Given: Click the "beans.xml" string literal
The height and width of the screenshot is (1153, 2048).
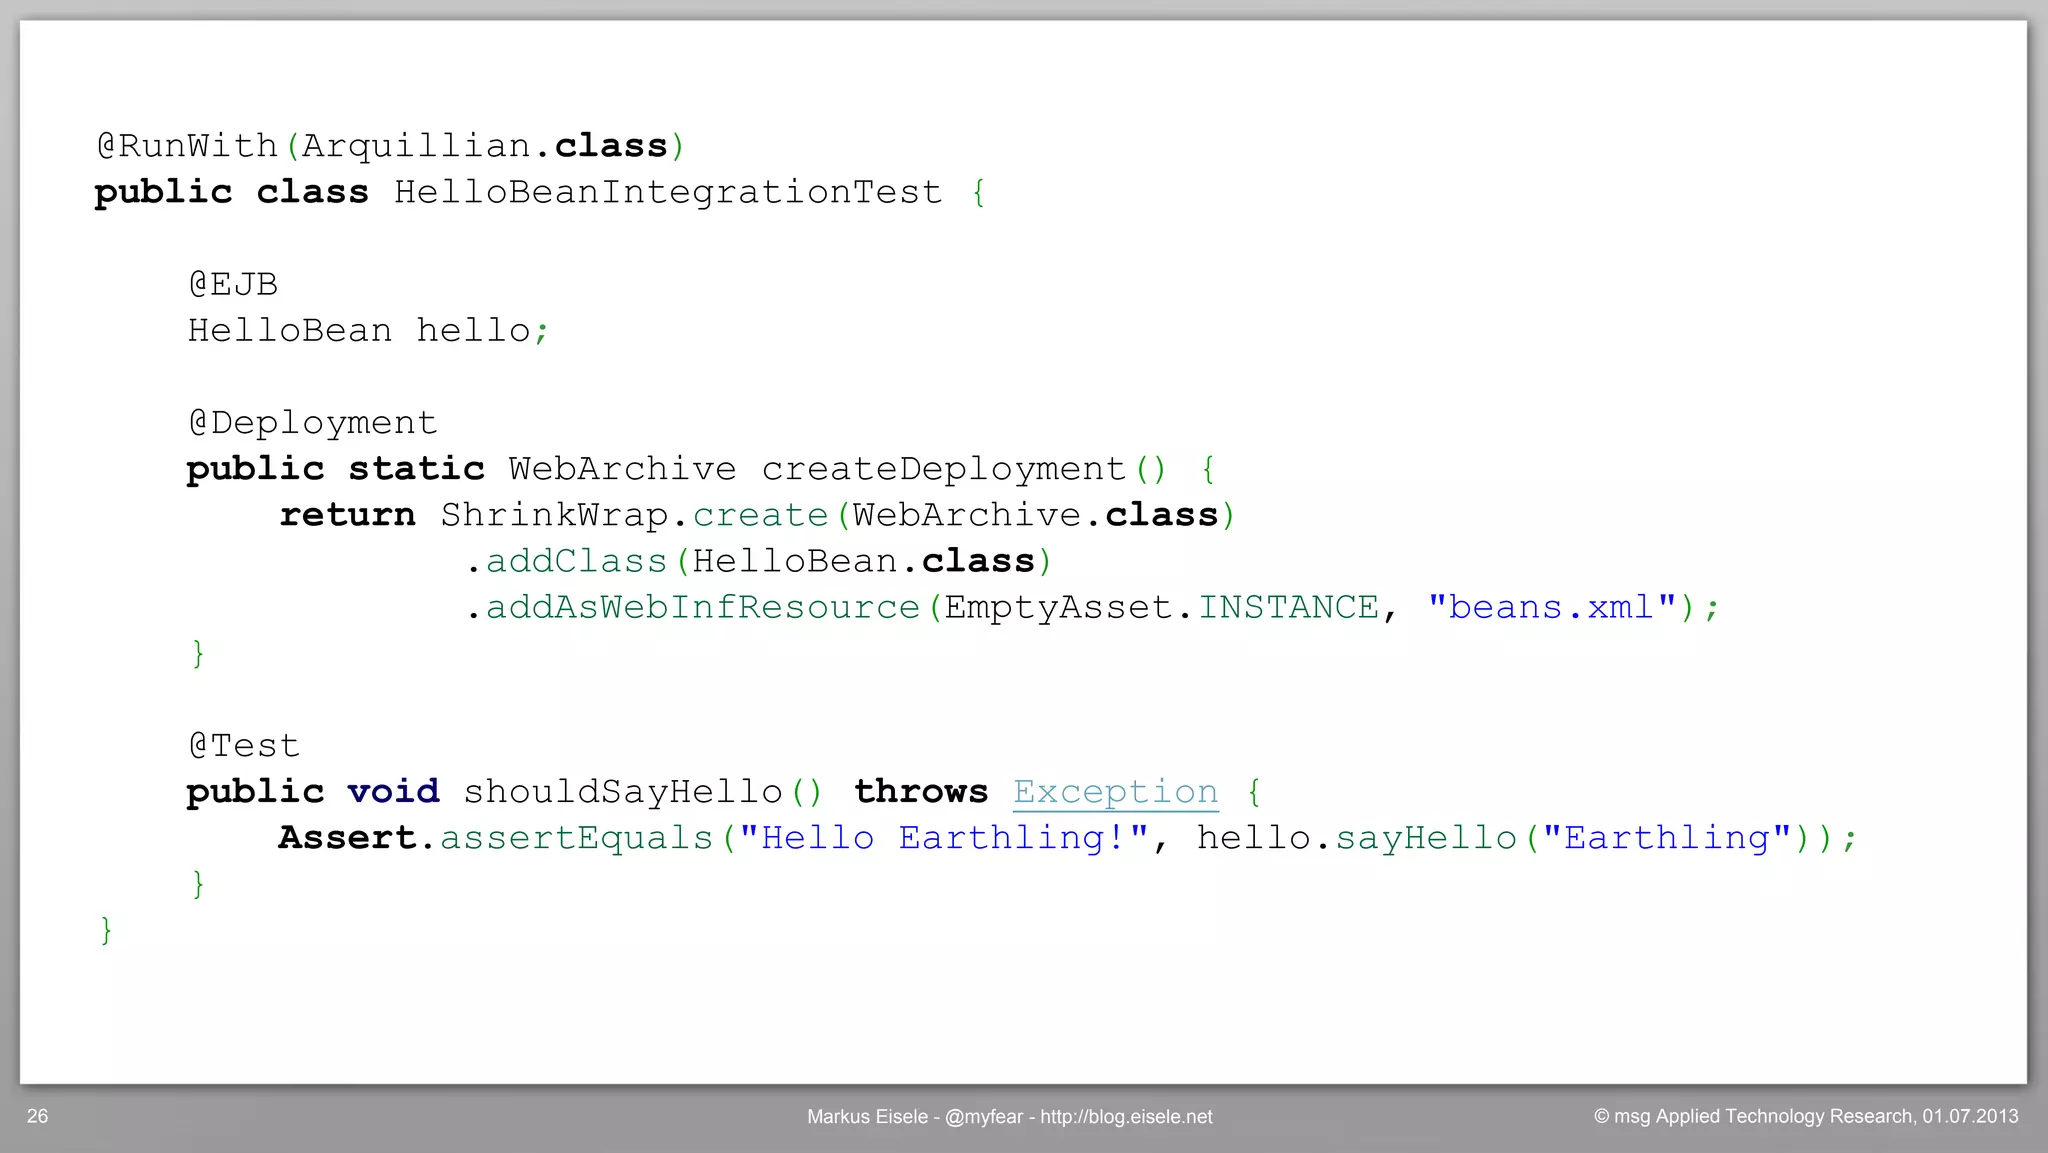Looking at the screenshot, I should 1552,607.
